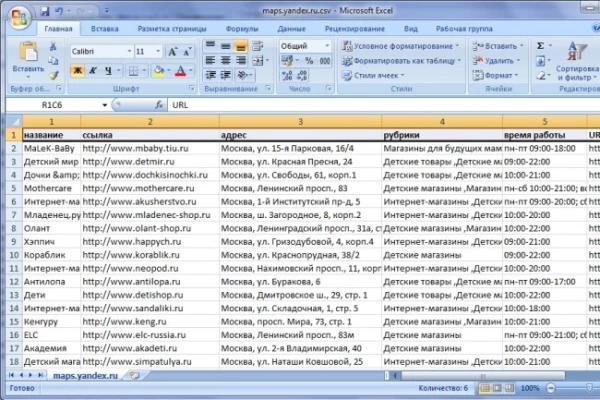Open the Office button menu
Screen dimensions: 600x400
pyautogui.click(x=19, y=17)
